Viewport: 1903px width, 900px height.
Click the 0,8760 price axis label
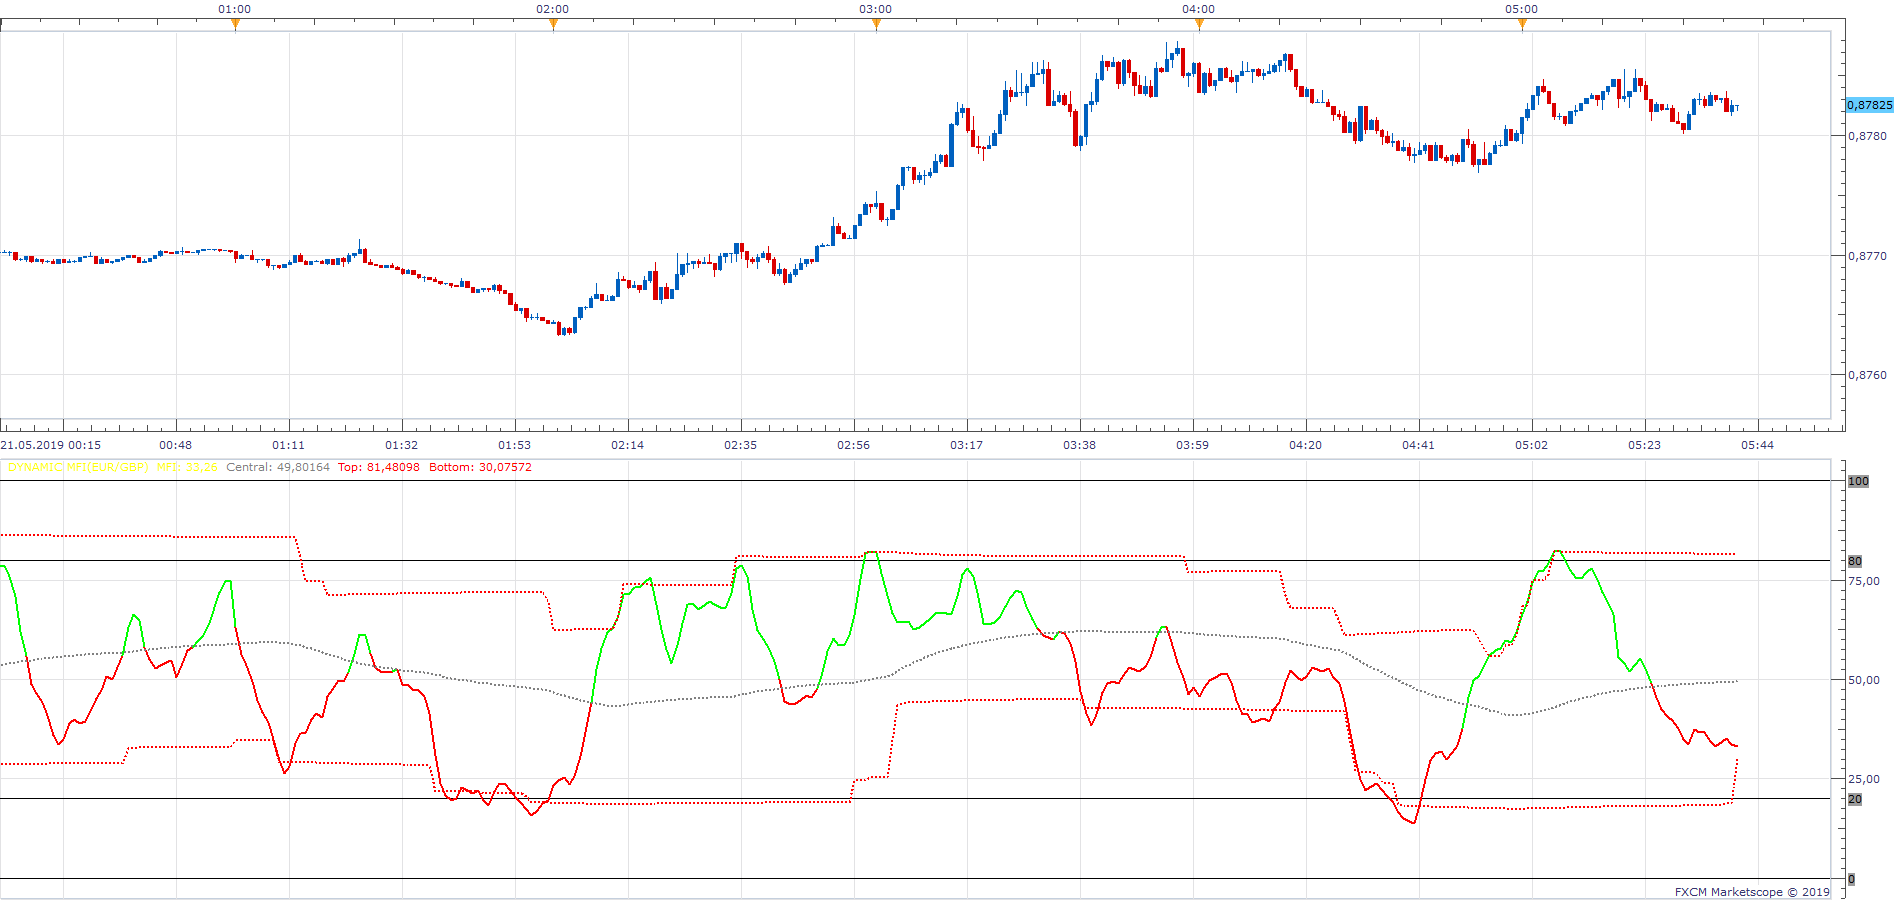[1867, 375]
